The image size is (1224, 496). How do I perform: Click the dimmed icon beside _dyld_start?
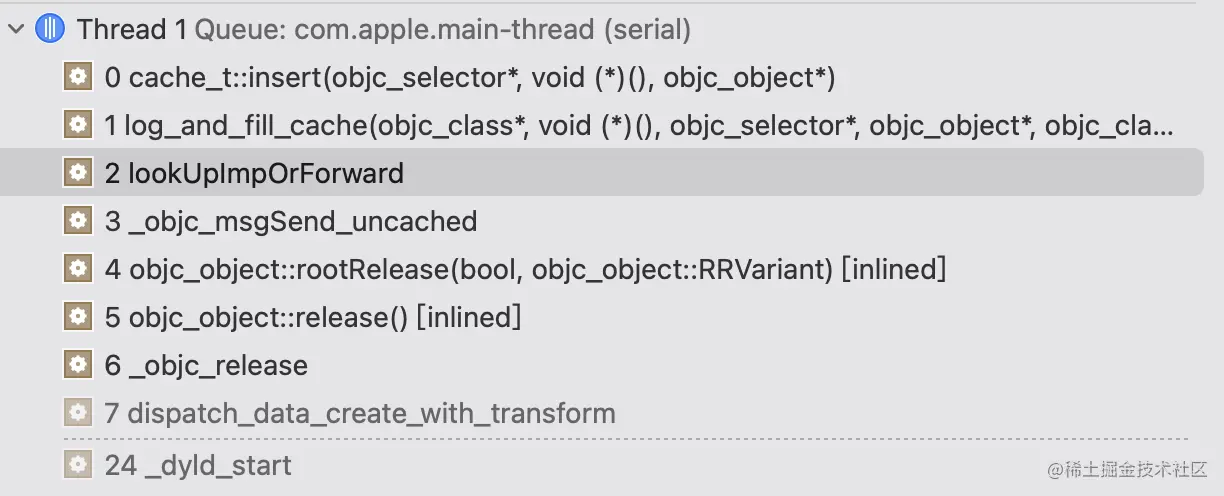[x=77, y=465]
